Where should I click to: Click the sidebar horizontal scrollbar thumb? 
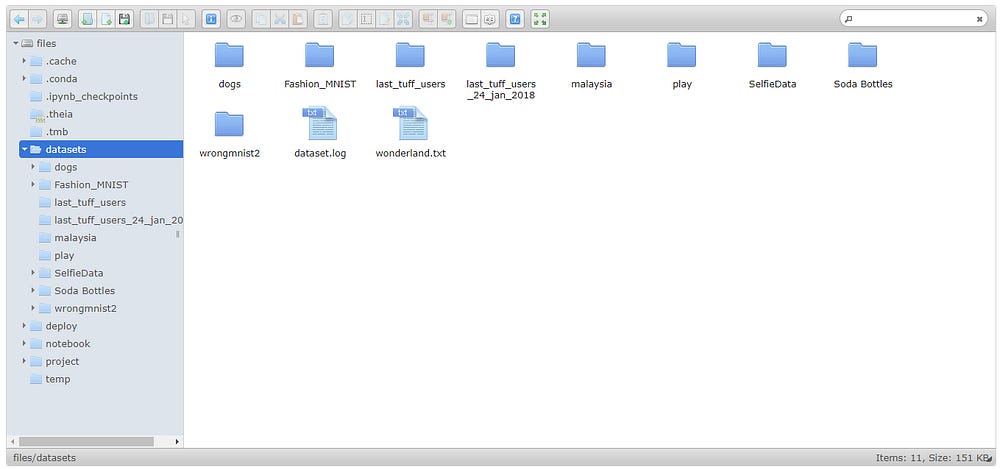[x=86, y=442]
